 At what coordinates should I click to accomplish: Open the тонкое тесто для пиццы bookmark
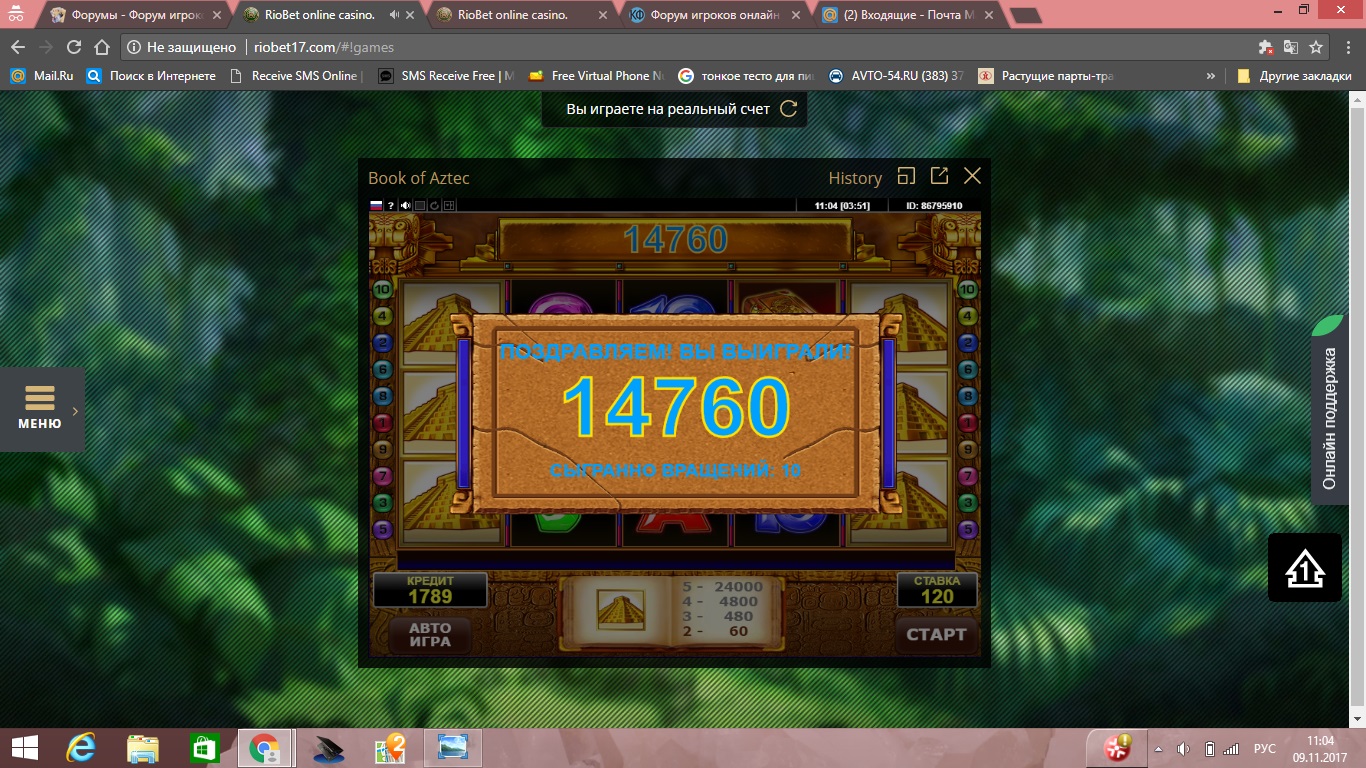pos(745,76)
